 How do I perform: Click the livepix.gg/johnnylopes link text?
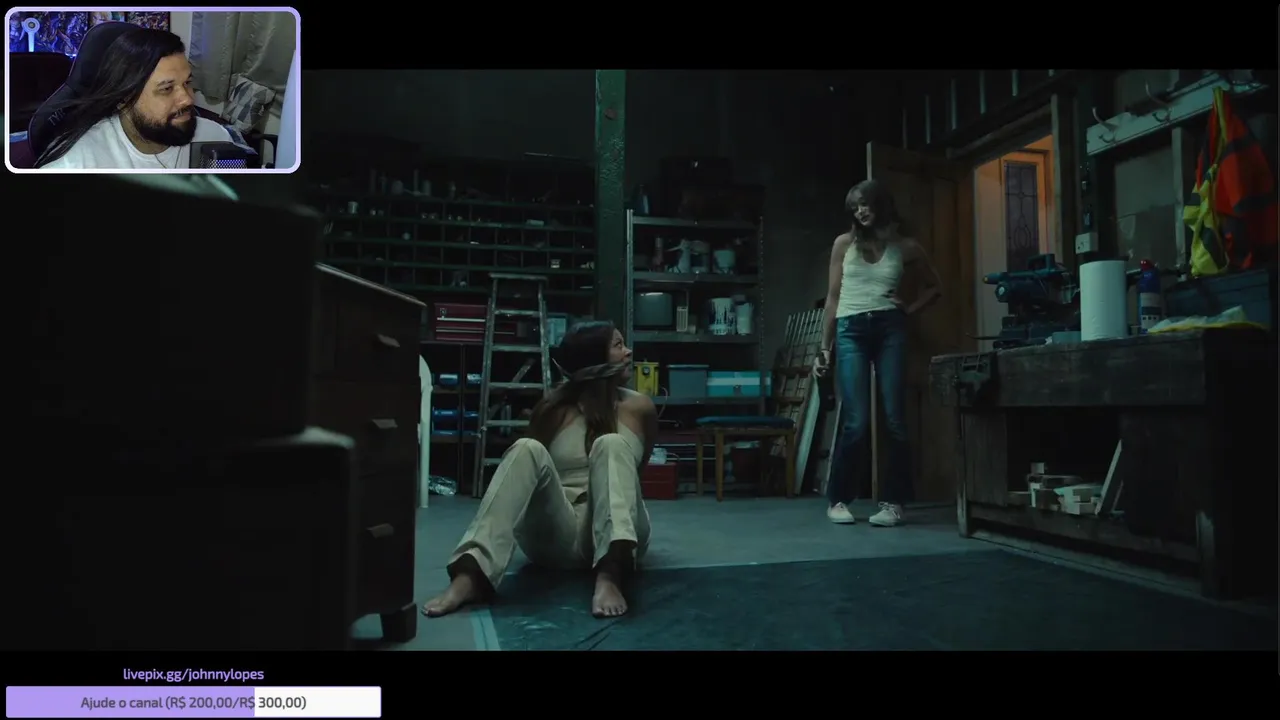pos(193,674)
